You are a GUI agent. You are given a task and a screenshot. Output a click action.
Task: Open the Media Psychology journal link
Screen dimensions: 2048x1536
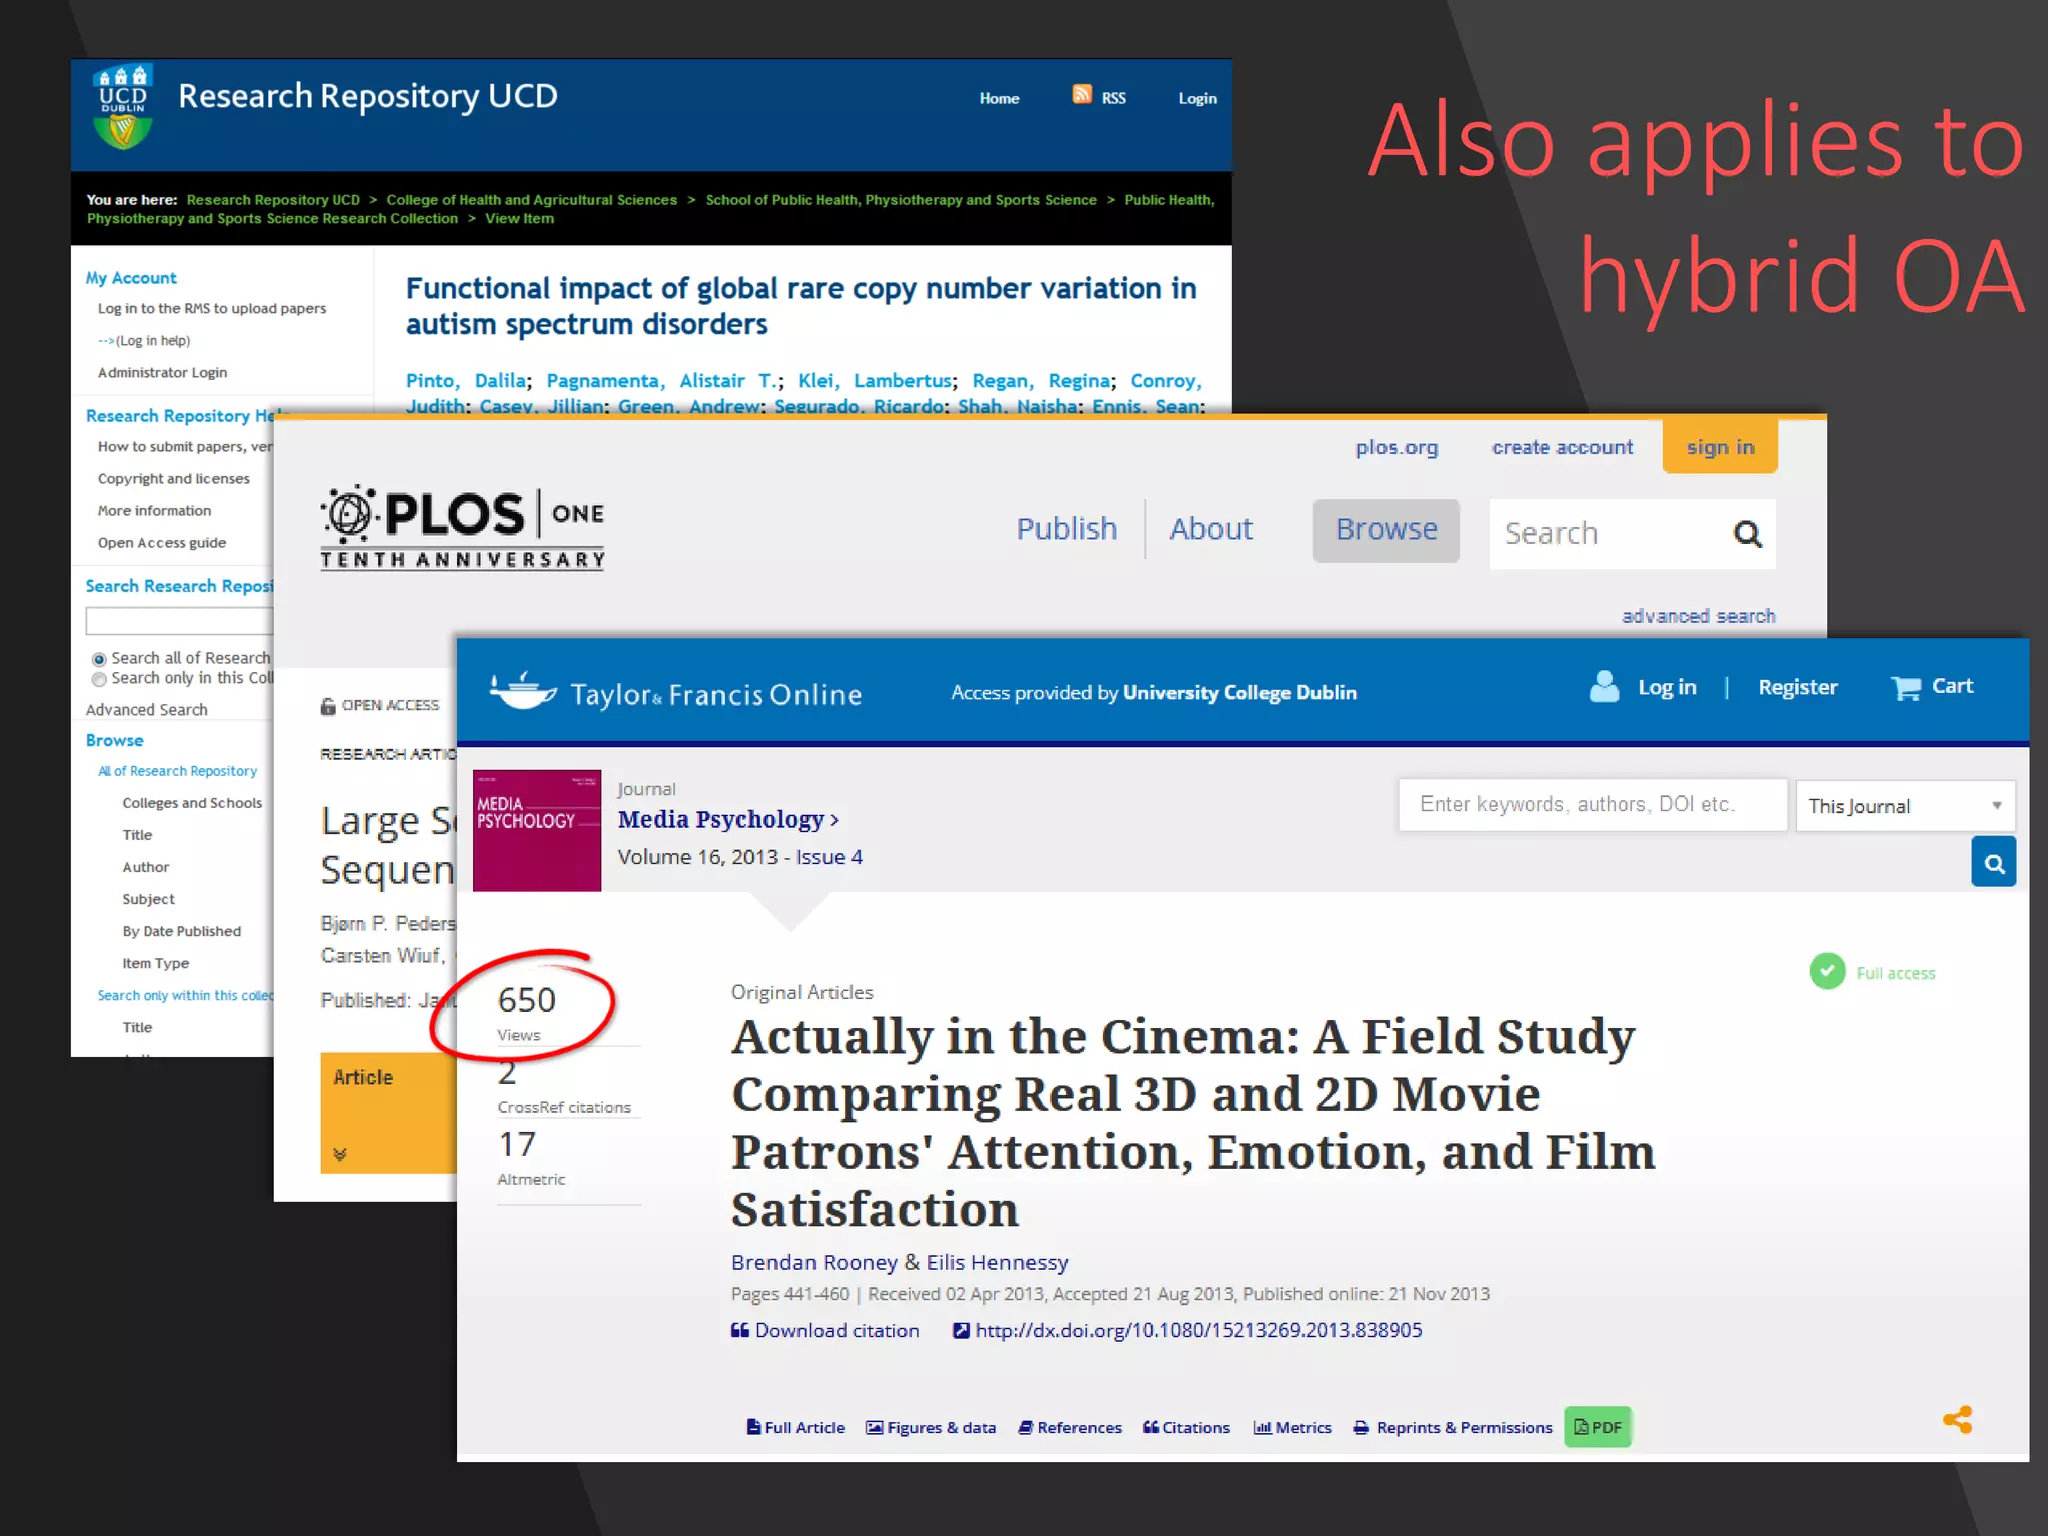click(728, 820)
